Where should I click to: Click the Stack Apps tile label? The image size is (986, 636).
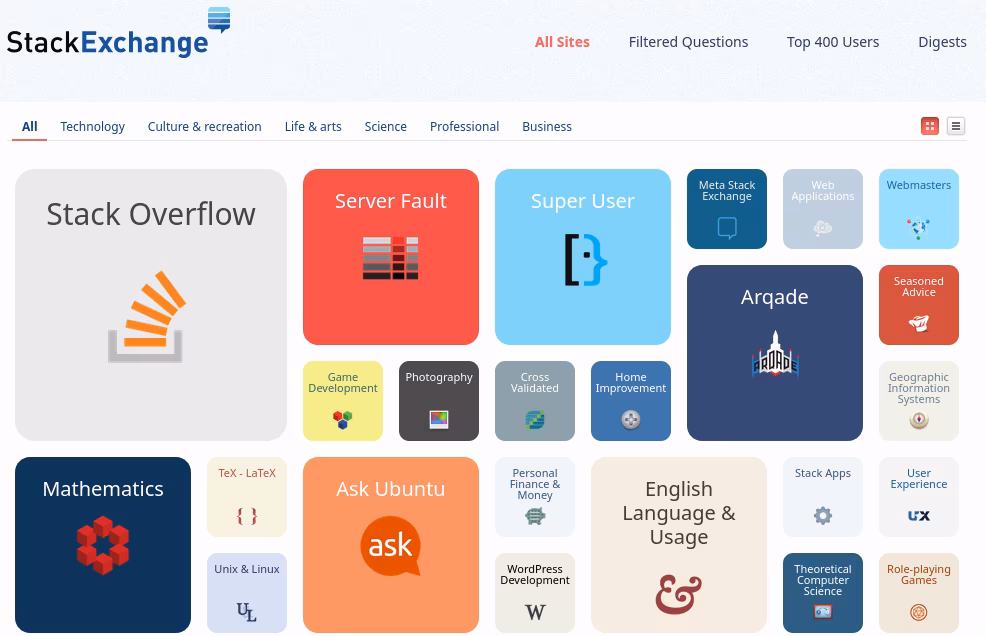[x=823, y=473]
